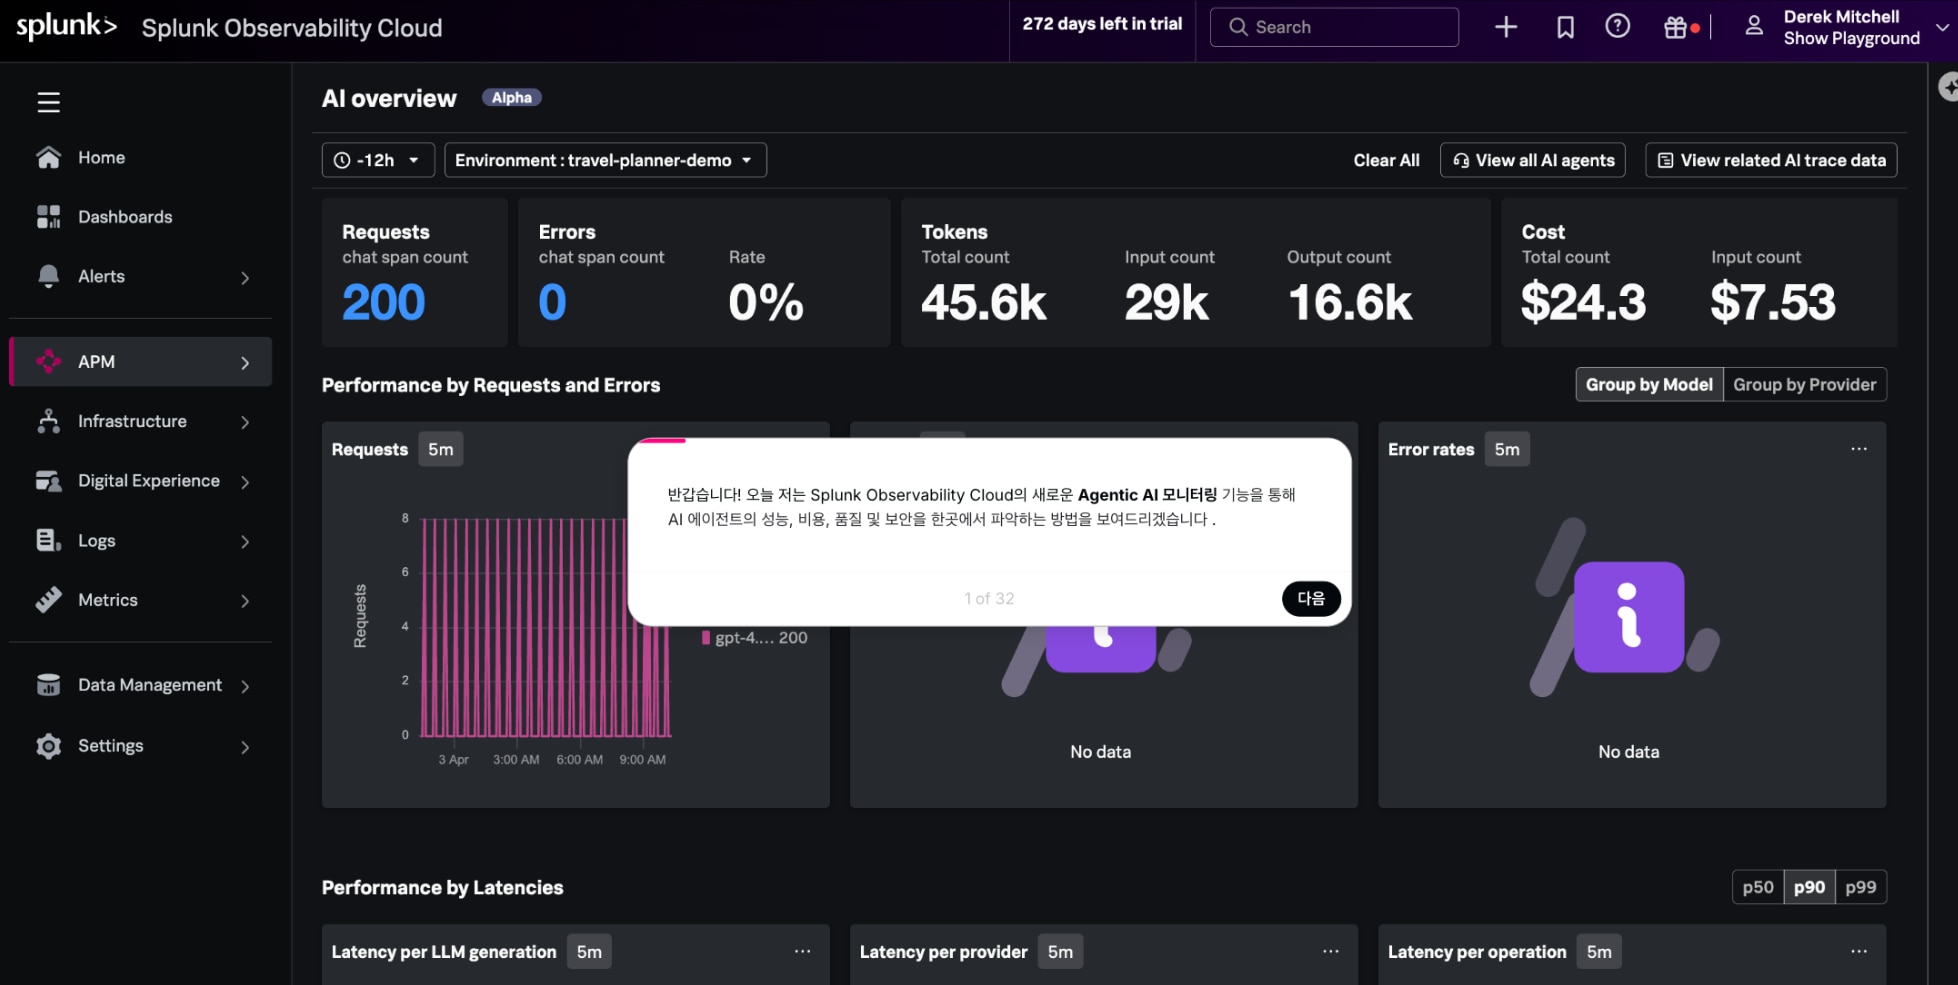Open Latency per operation more options
Viewport: 1958px width, 985px height.
(1859, 952)
